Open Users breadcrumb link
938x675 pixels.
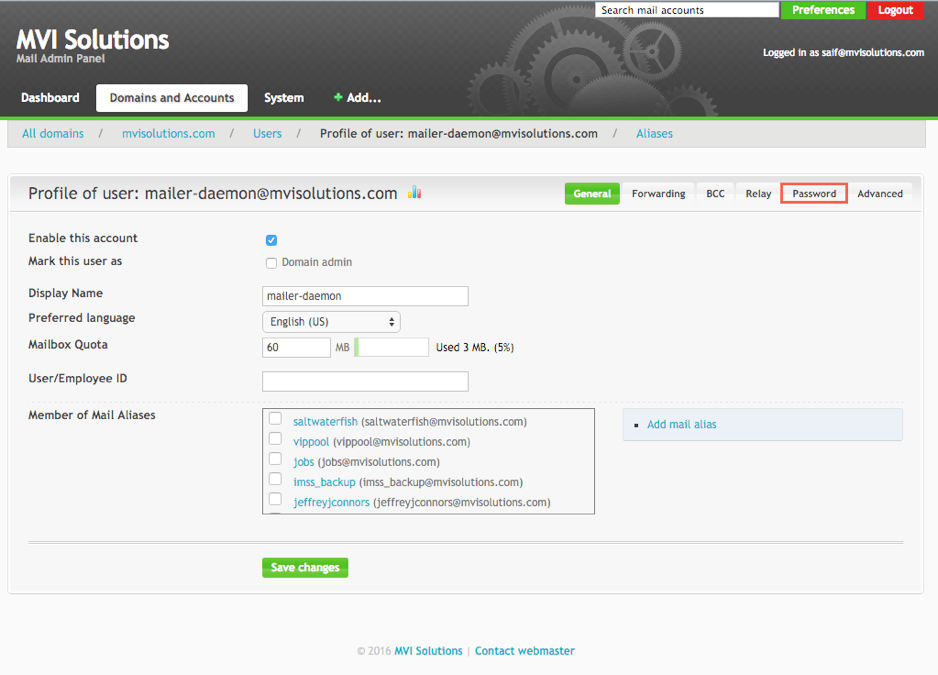(x=267, y=133)
